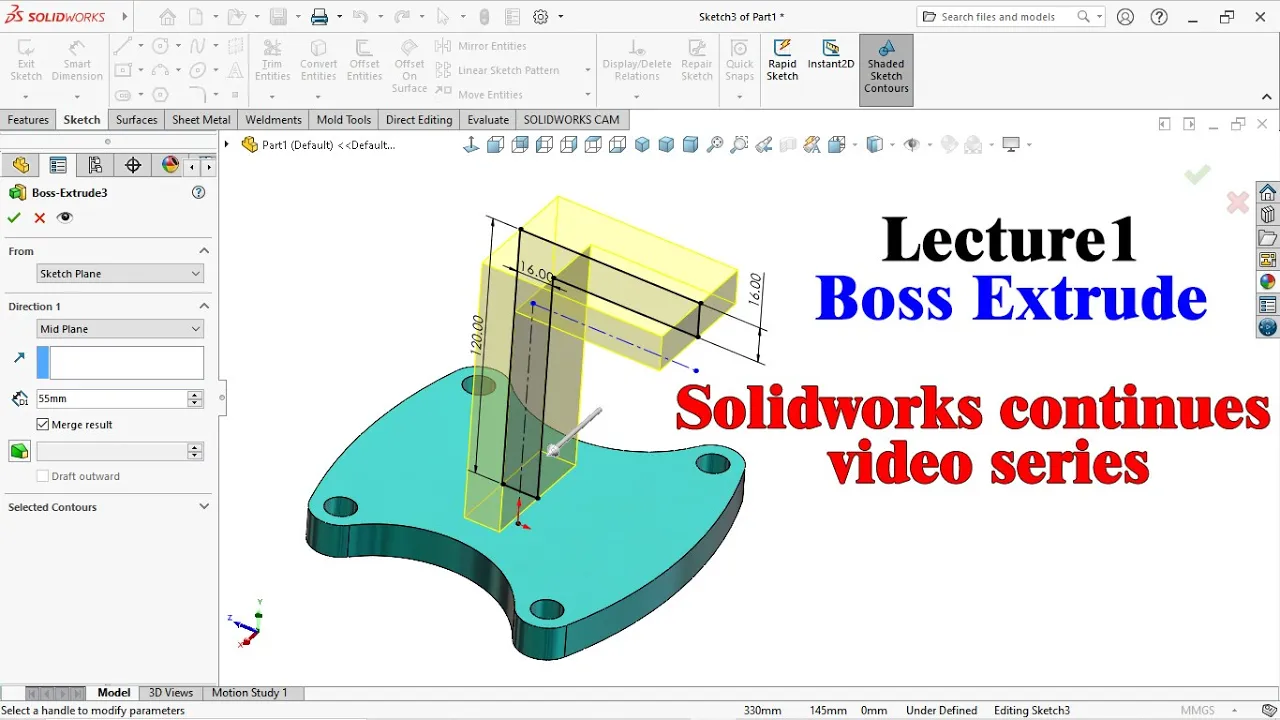Click Zoom to Fit magnifier icon

[x=715, y=145]
